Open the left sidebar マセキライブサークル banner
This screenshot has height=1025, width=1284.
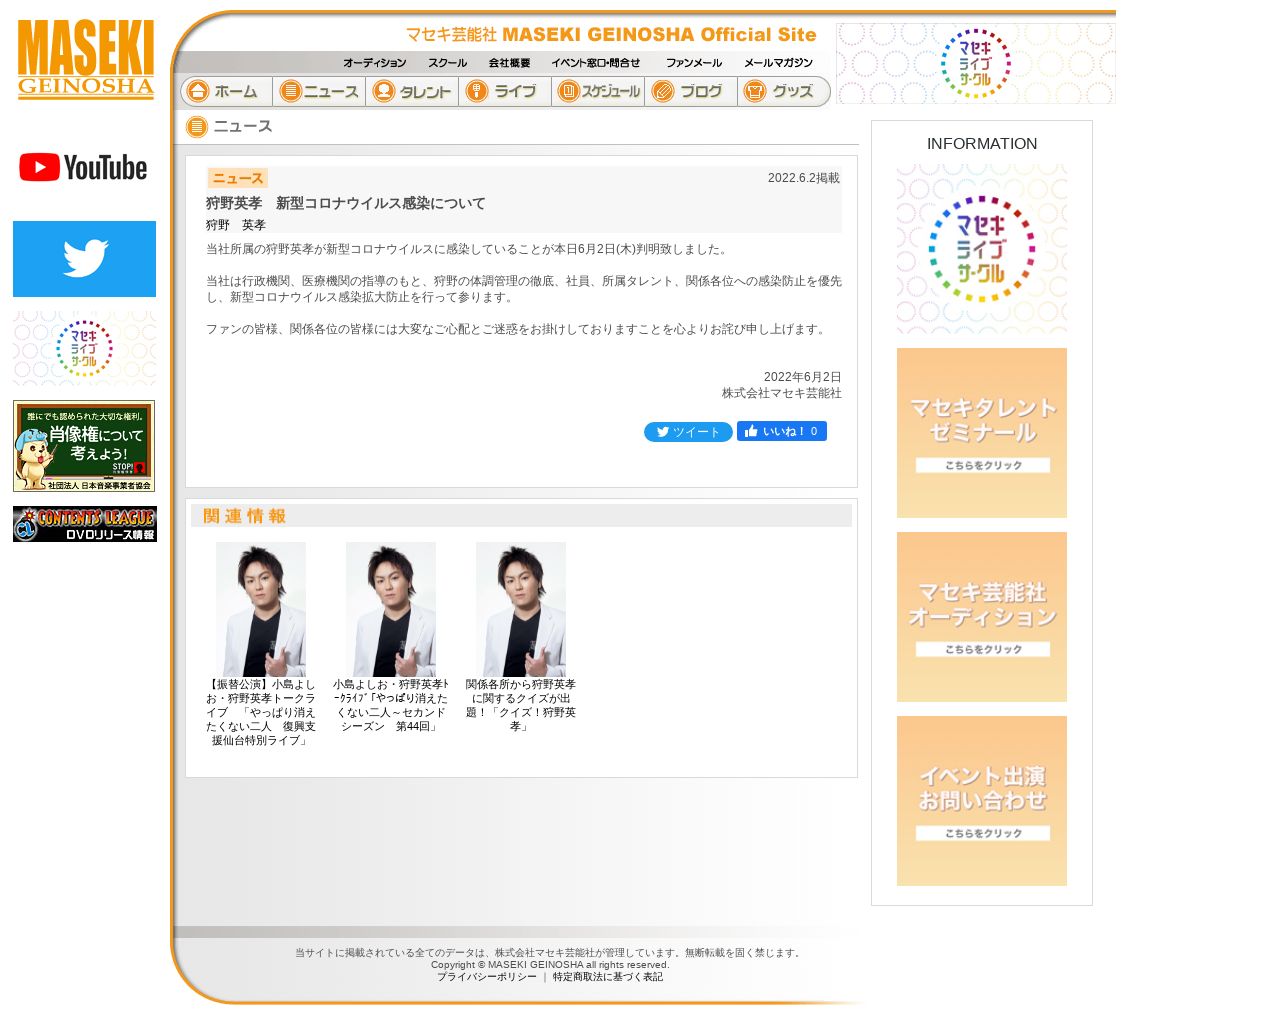pos(85,348)
